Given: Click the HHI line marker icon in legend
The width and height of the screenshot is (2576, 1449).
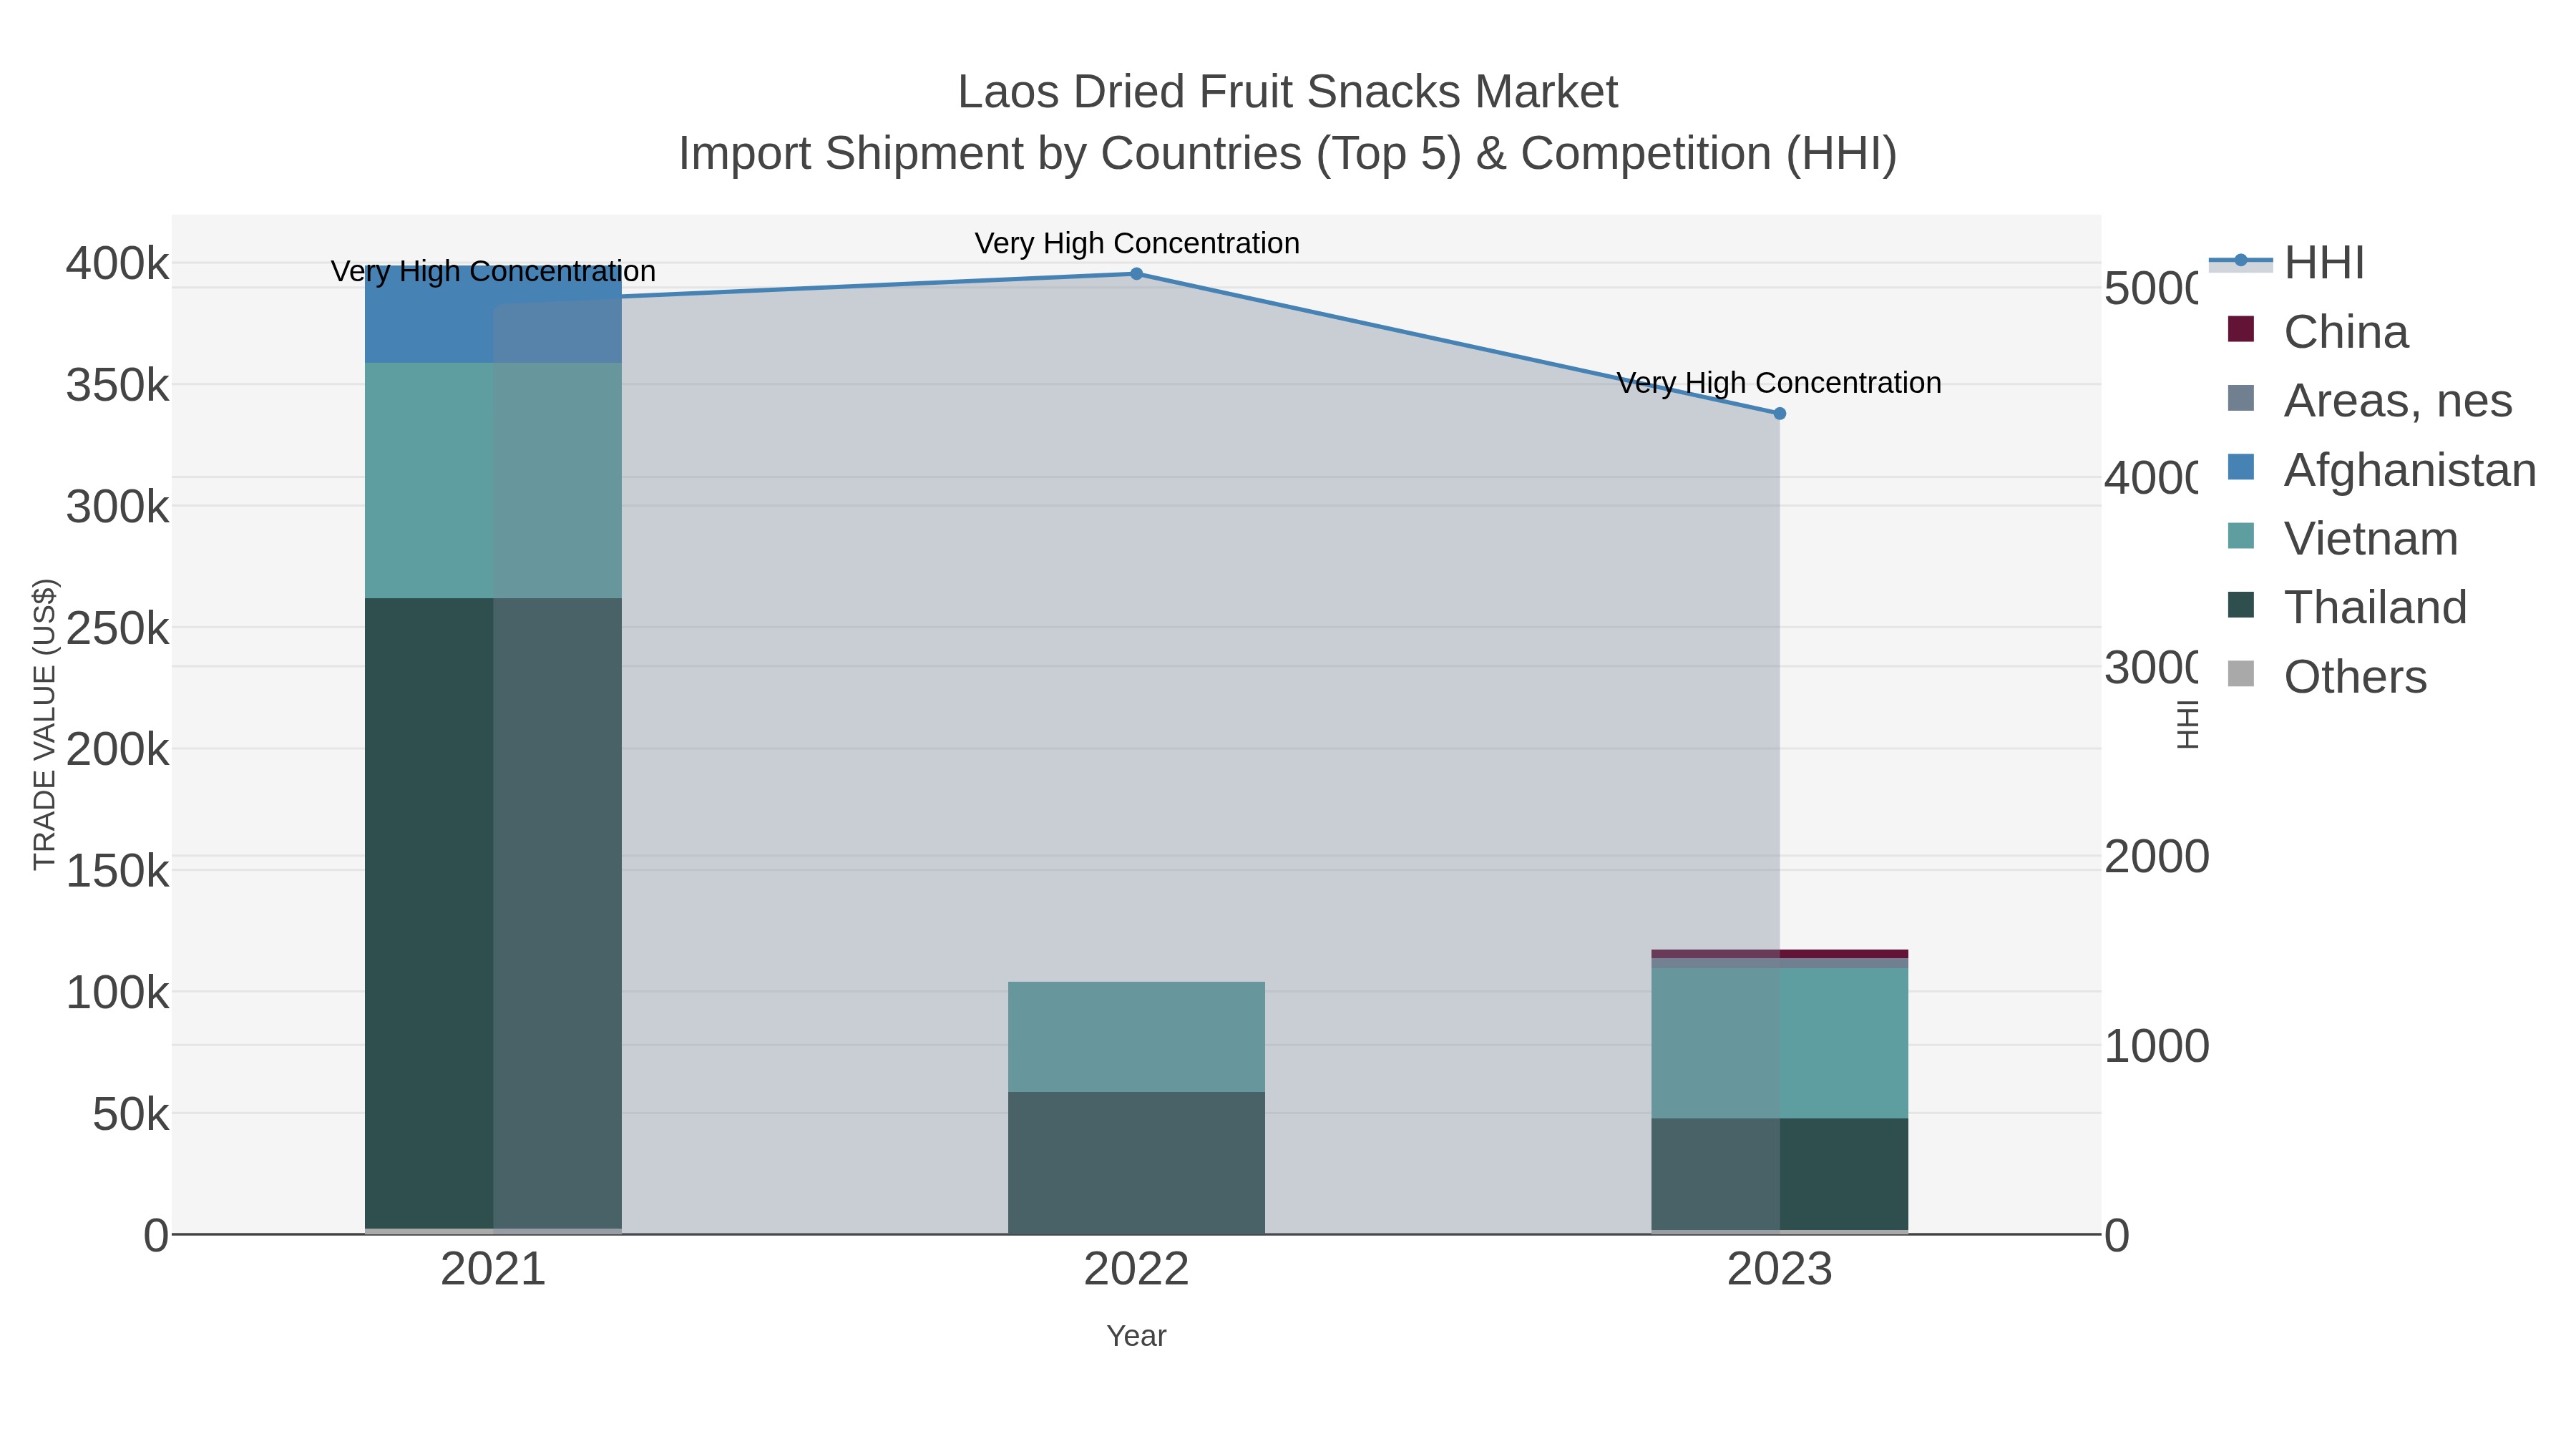Looking at the screenshot, I should pyautogui.click(x=2240, y=261).
